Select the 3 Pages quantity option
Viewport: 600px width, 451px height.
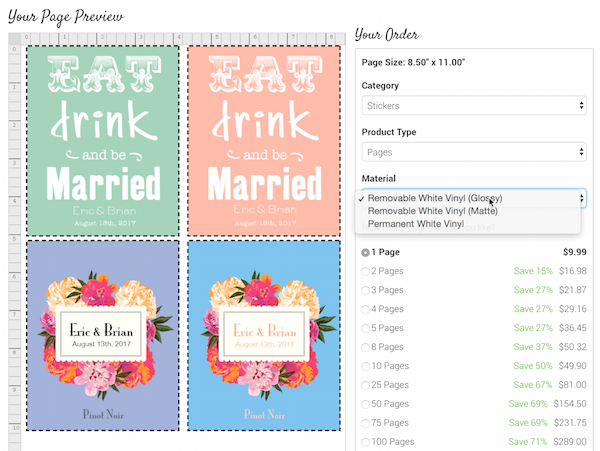pyautogui.click(x=366, y=290)
